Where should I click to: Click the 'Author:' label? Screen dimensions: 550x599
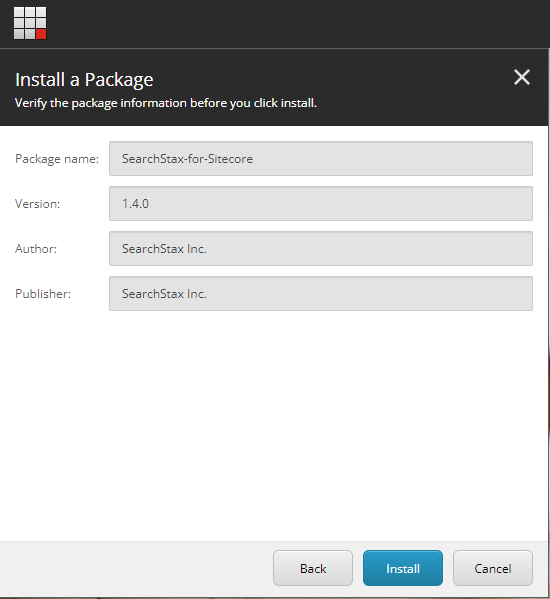coord(36,249)
